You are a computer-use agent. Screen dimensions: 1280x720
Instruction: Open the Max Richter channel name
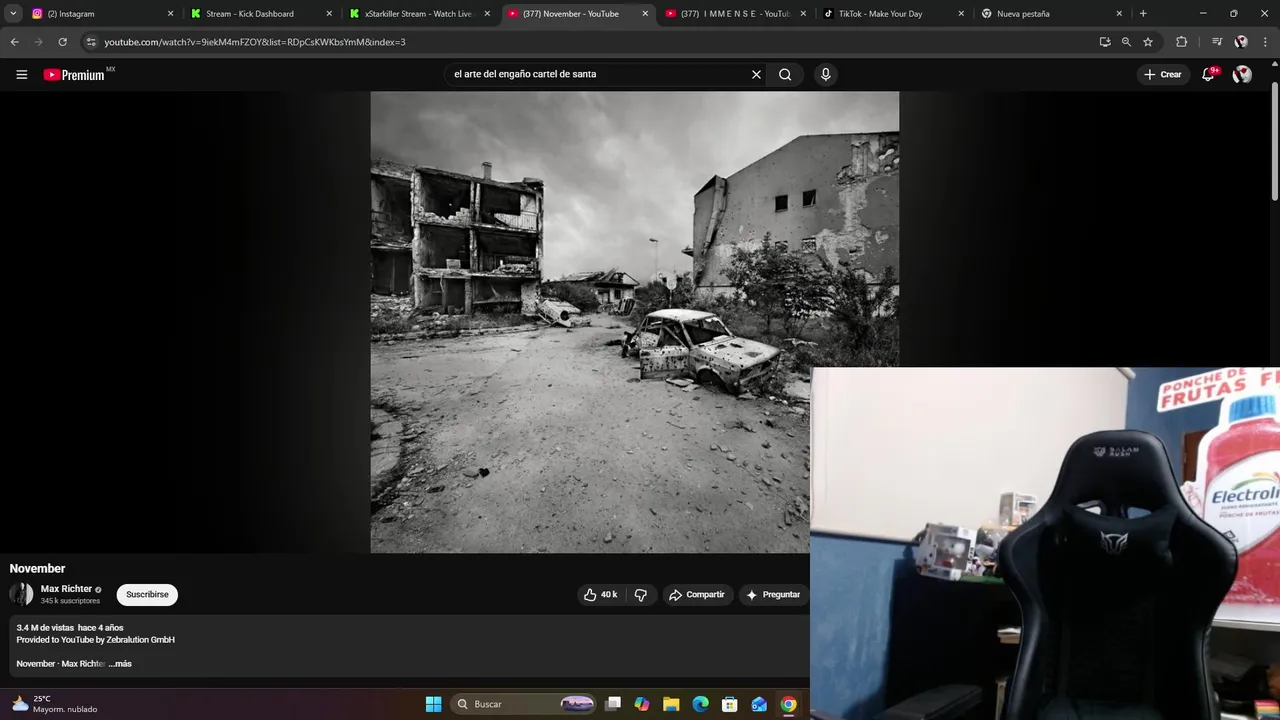(x=66, y=589)
